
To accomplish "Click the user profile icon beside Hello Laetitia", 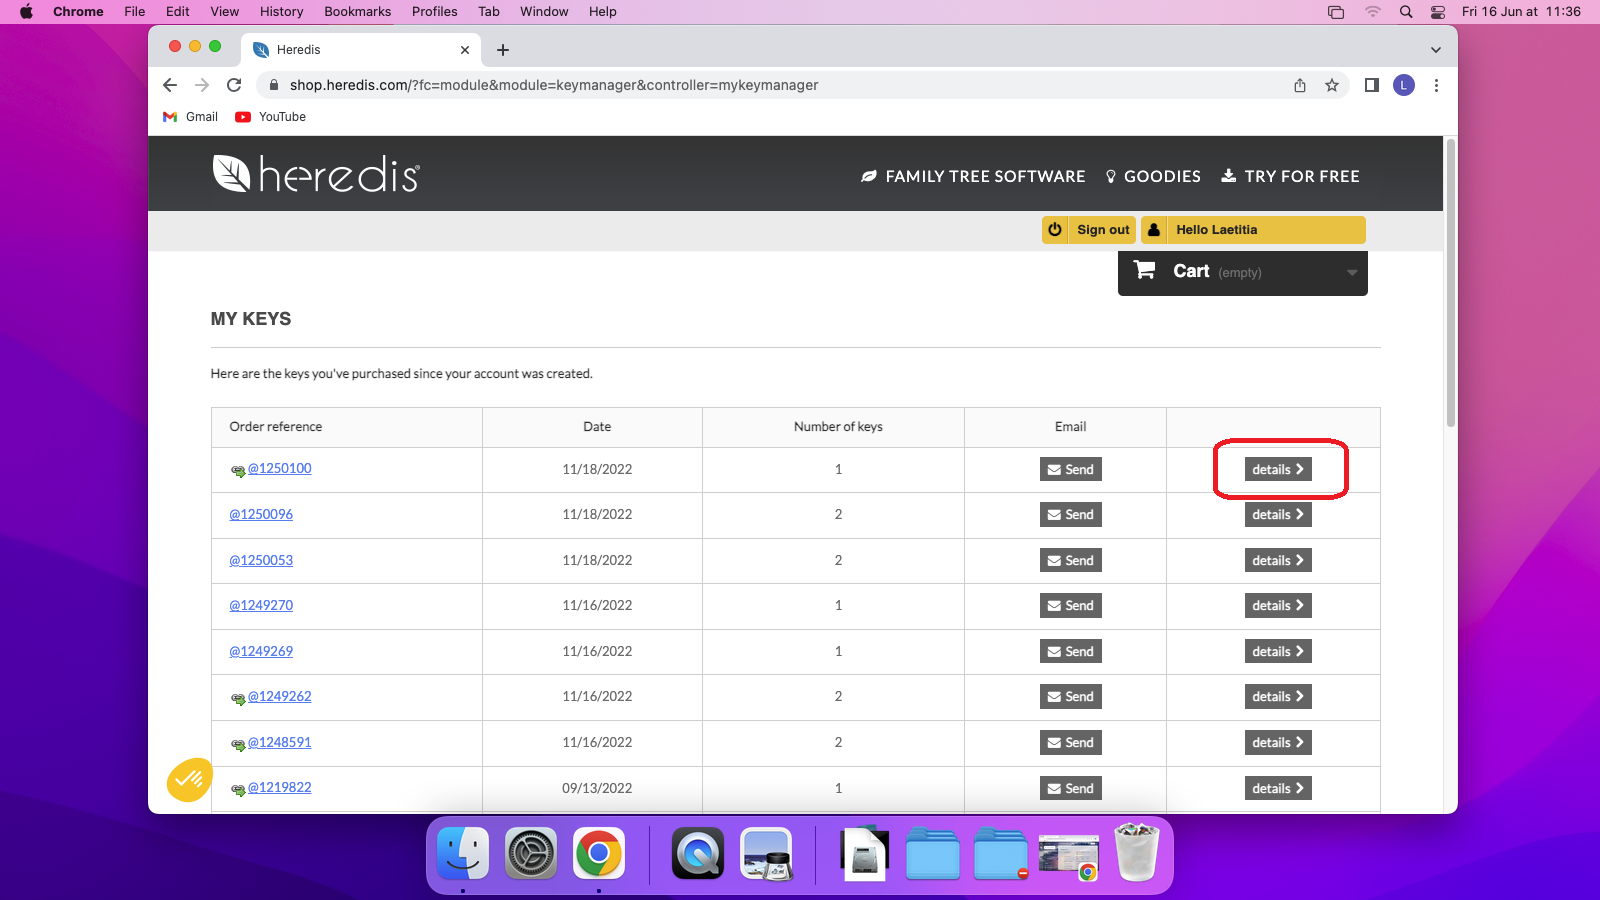I will [x=1154, y=230].
